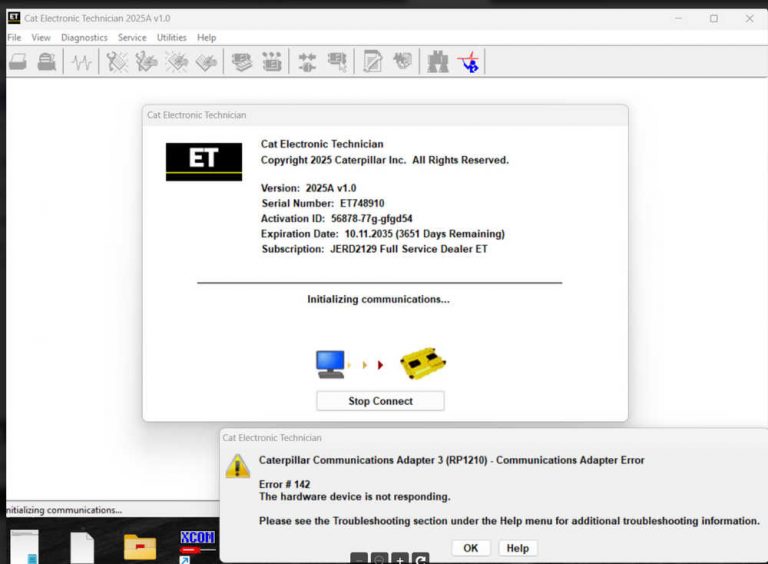Open the Configuration tool toolbar icon
This screenshot has height=564, width=768.
[x=272, y=62]
